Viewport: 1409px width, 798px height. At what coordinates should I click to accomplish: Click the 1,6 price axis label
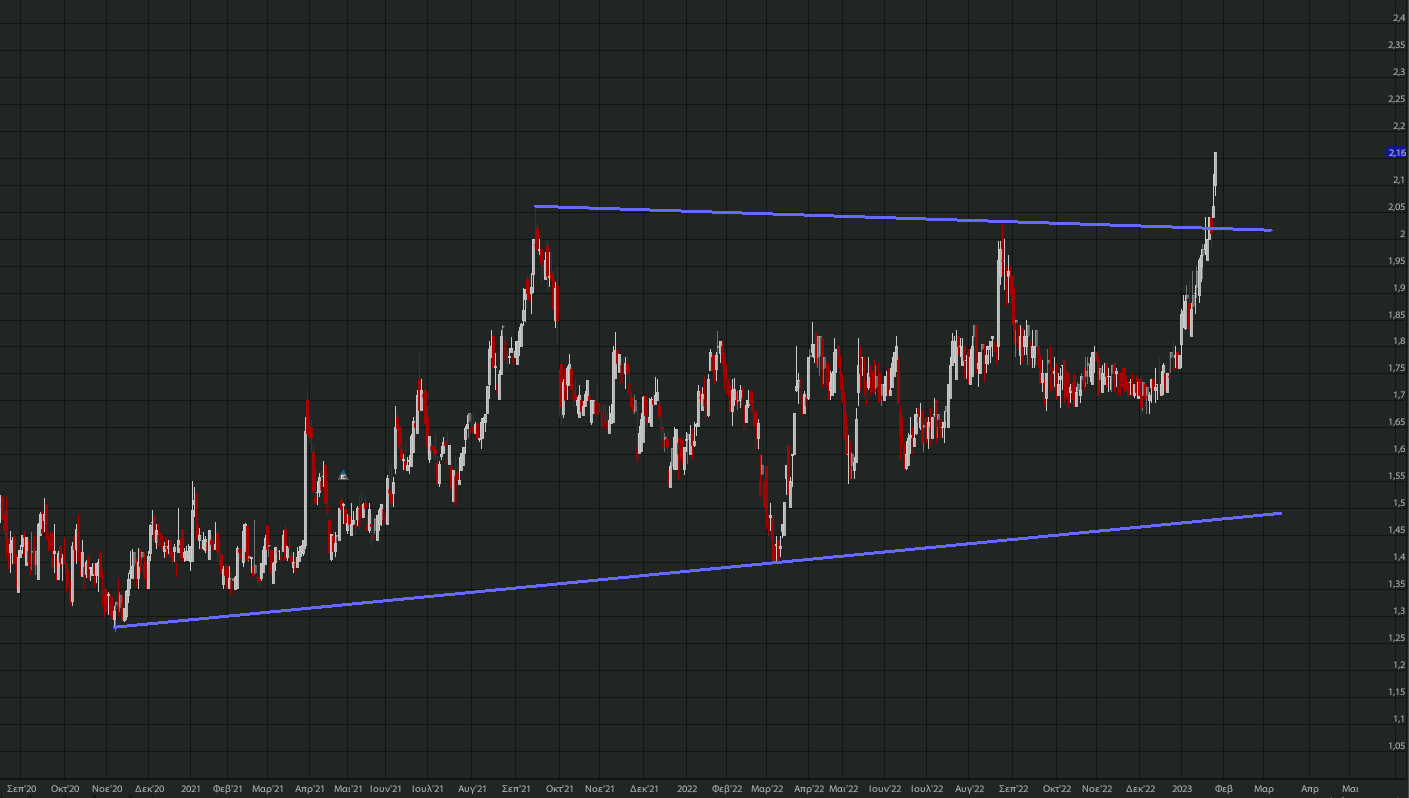pos(1397,449)
